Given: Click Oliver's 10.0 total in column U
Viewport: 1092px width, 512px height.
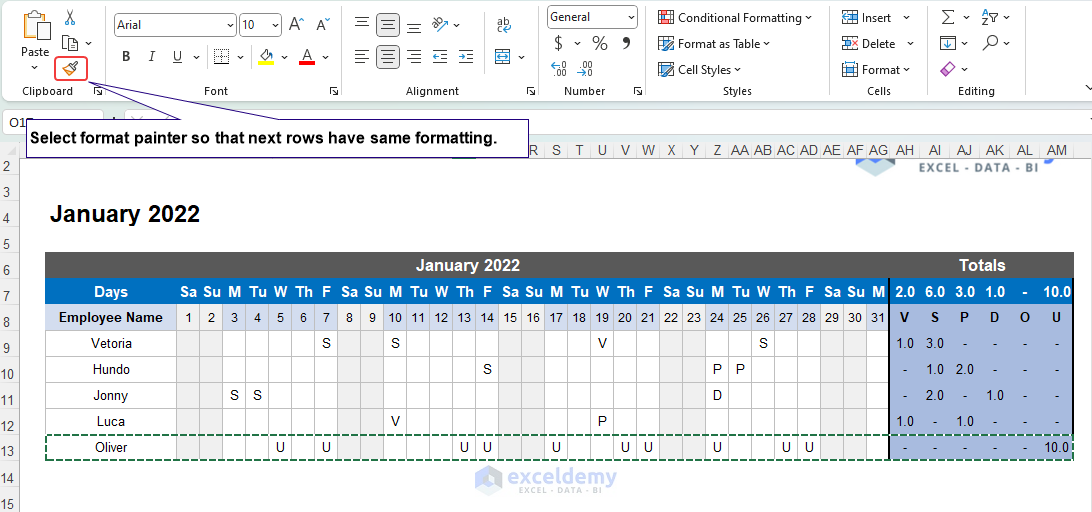Looking at the screenshot, I should coord(1056,448).
